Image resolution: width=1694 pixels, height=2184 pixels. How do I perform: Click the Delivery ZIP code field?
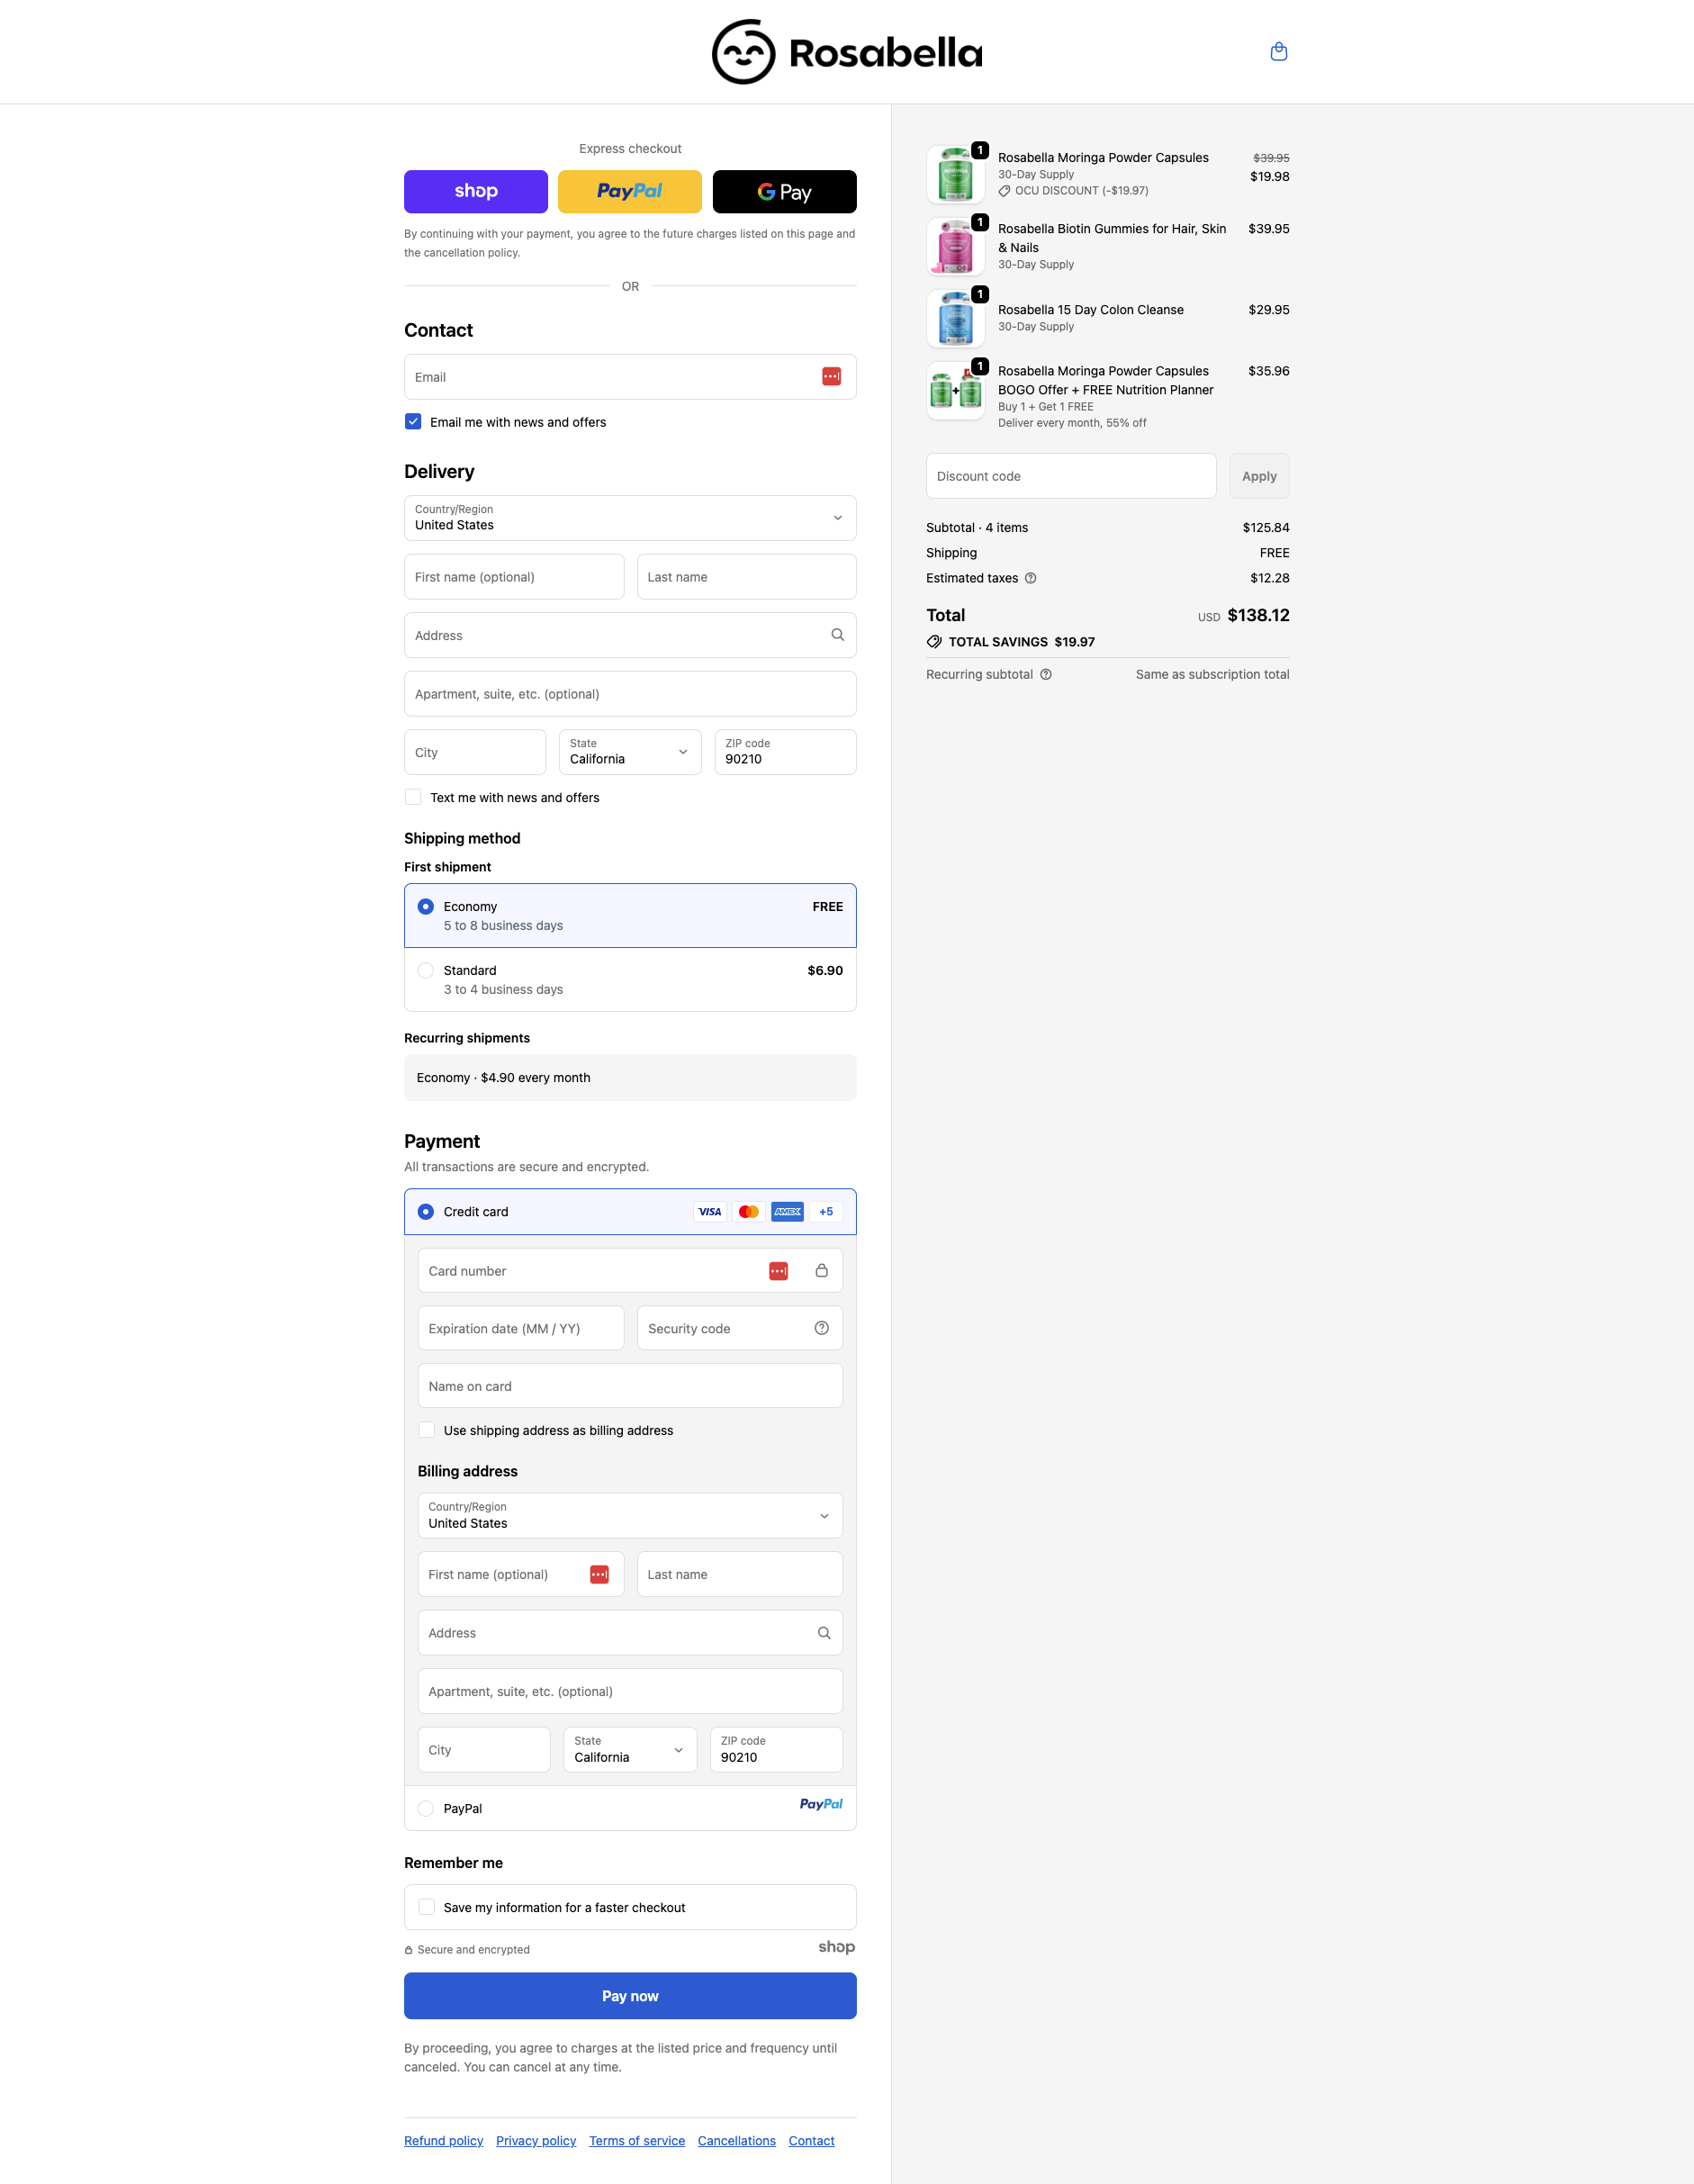pyautogui.click(x=786, y=752)
